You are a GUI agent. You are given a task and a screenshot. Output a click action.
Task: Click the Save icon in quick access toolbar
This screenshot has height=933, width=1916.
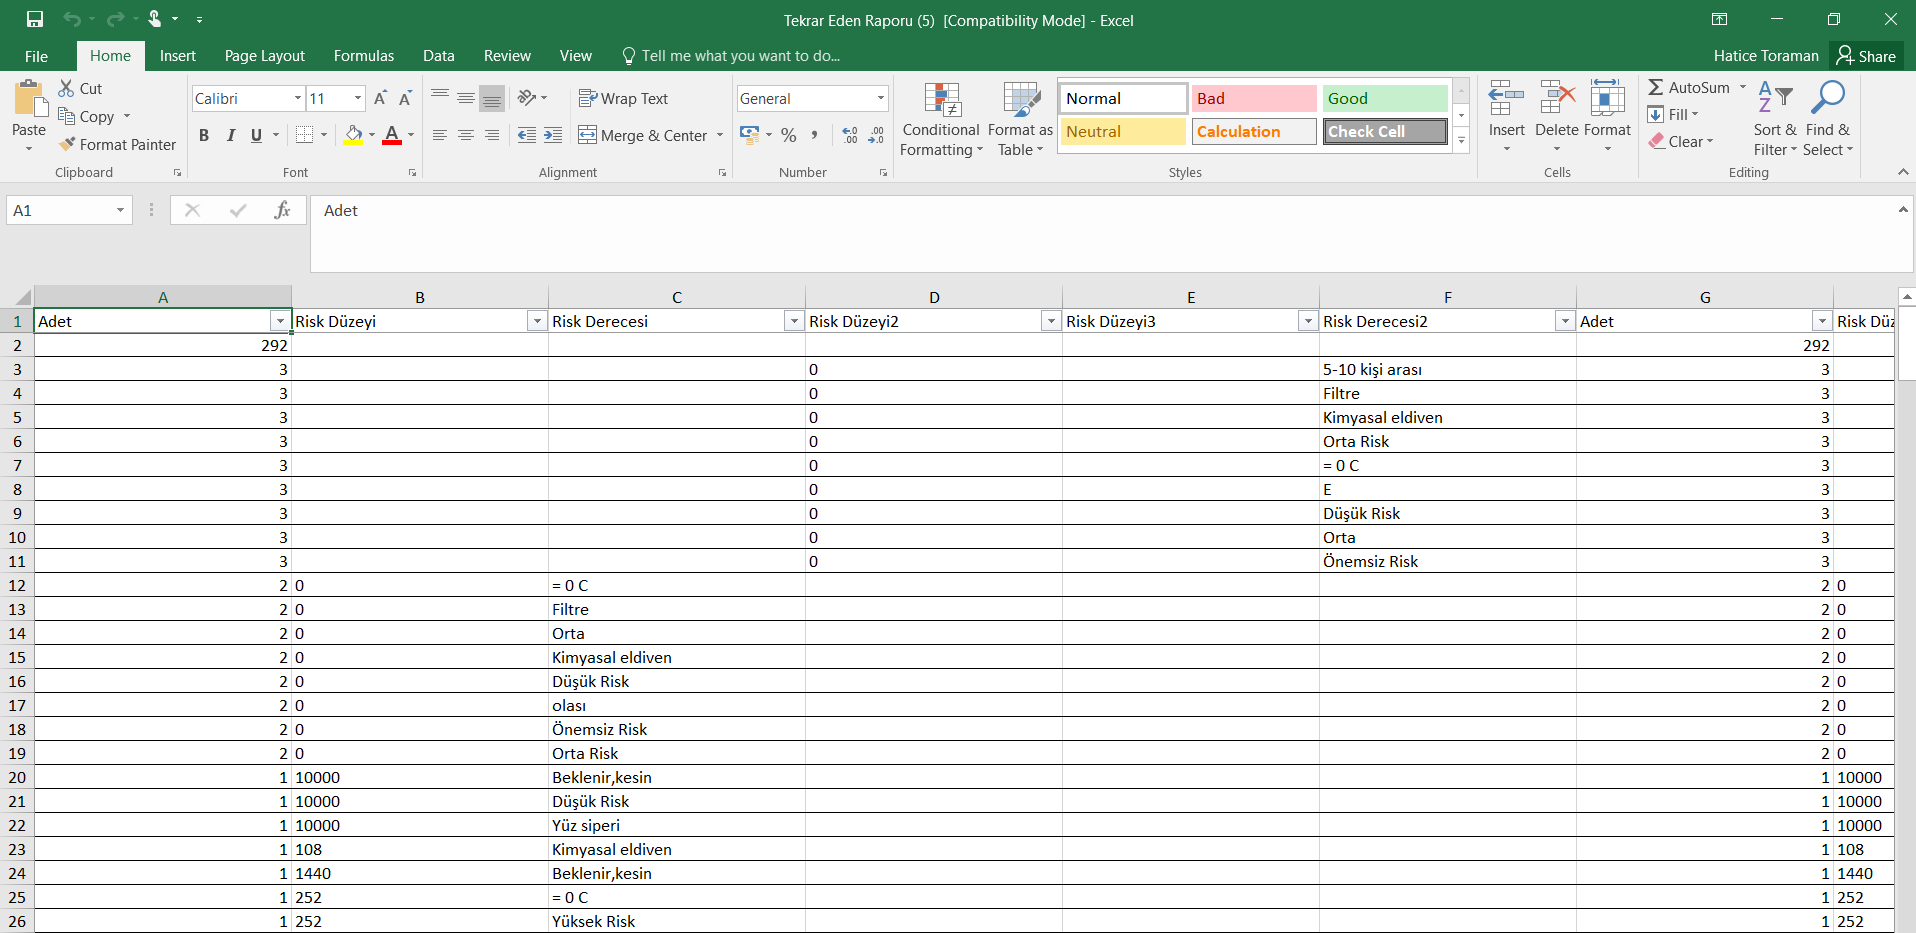(x=35, y=19)
